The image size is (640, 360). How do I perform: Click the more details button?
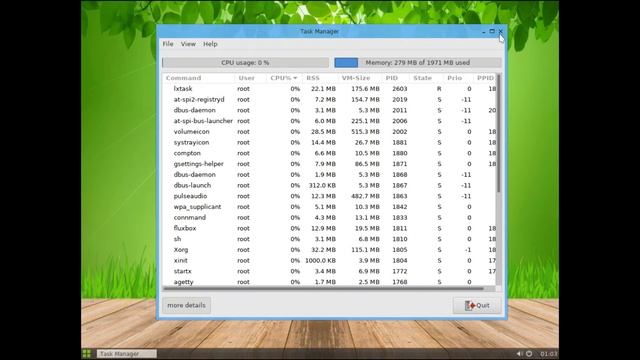187,305
